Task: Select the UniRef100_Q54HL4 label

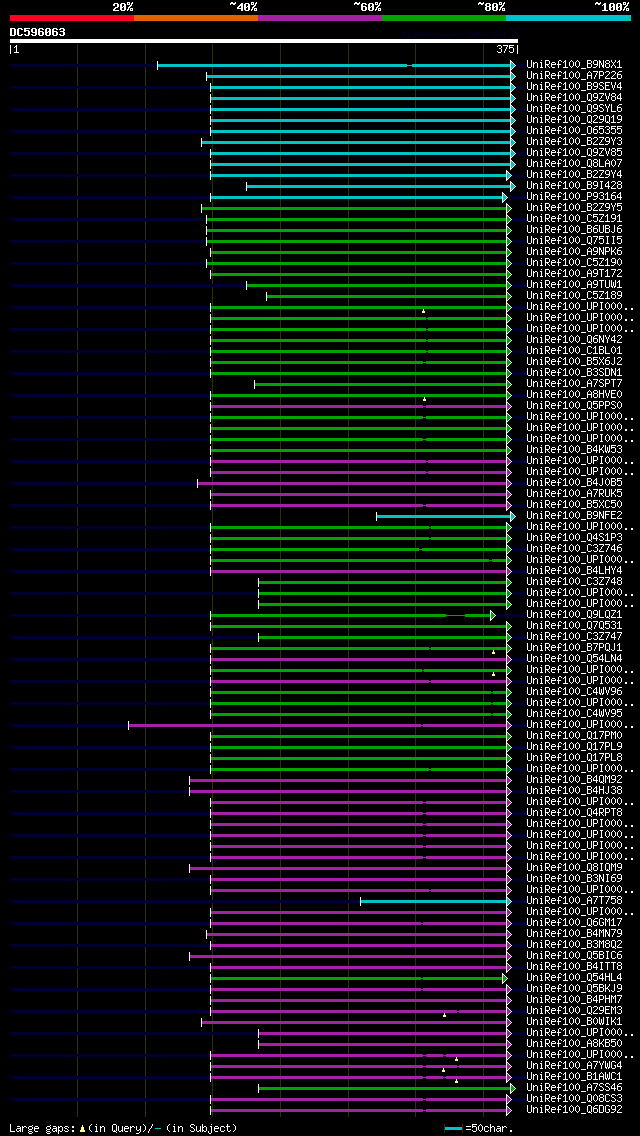Action: point(574,978)
